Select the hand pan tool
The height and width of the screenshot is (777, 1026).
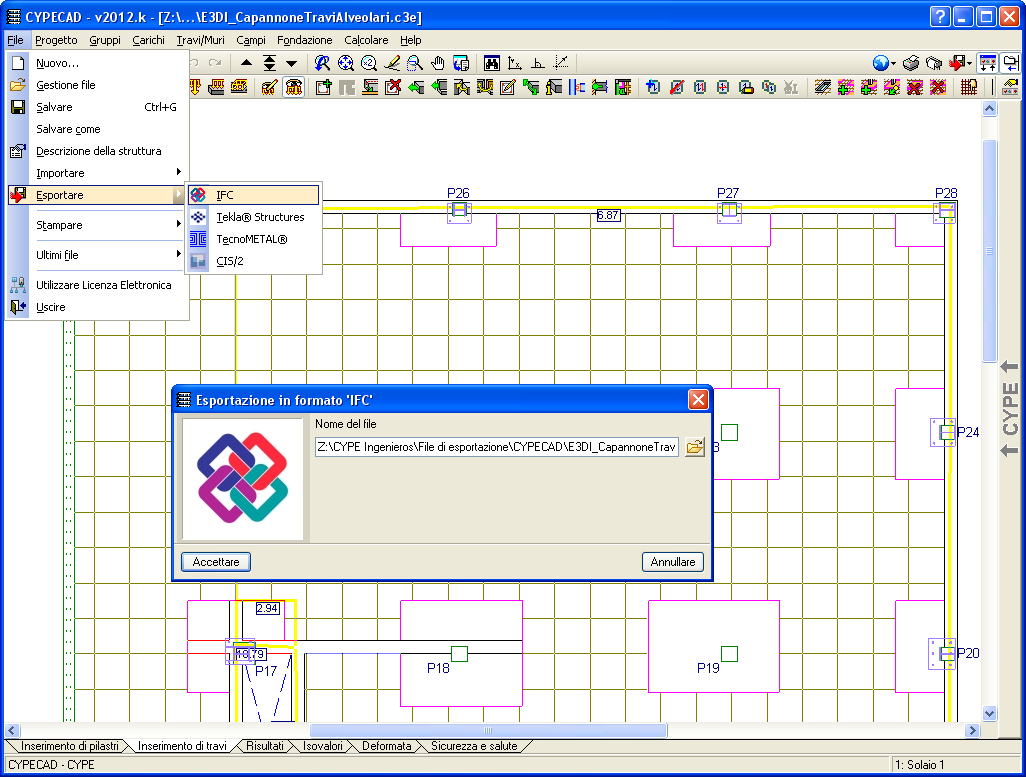[438, 63]
